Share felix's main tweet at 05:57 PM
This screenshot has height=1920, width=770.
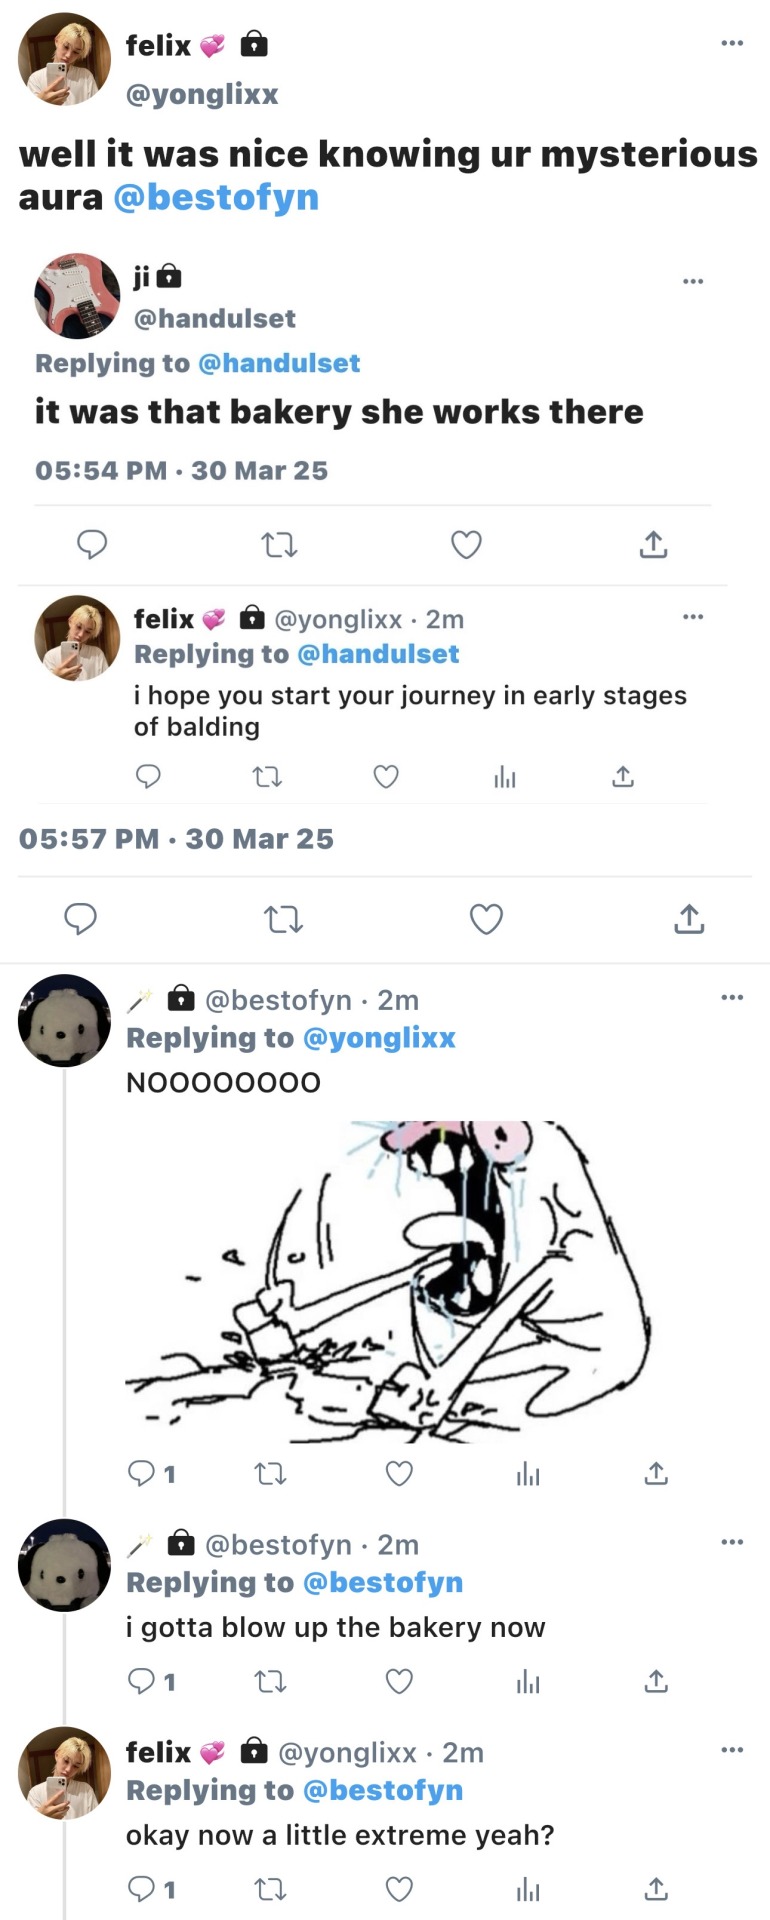coord(689,919)
